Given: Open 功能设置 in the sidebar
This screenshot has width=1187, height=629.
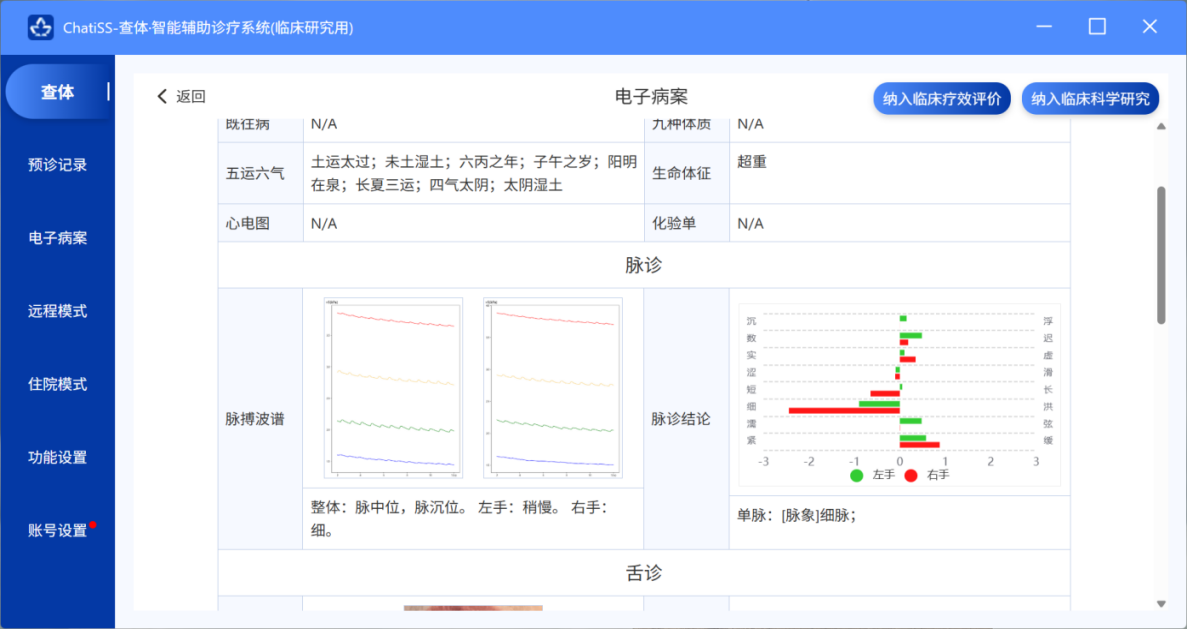Looking at the screenshot, I should coord(58,458).
